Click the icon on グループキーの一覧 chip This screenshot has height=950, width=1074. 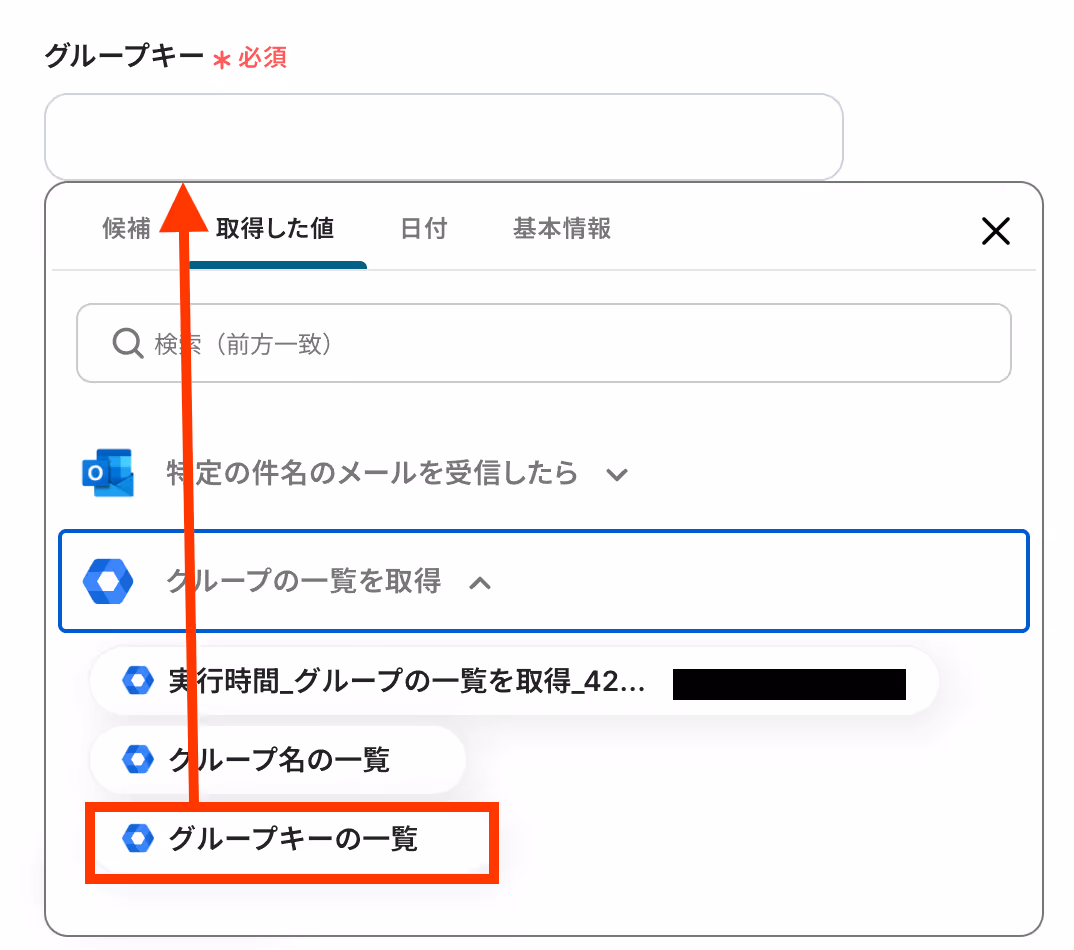(138, 838)
